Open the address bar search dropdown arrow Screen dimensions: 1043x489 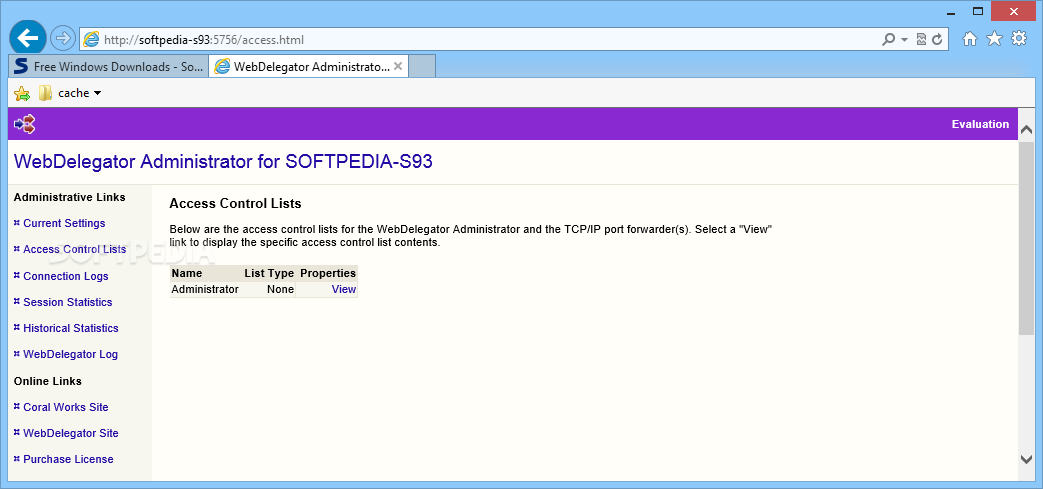tap(904, 40)
